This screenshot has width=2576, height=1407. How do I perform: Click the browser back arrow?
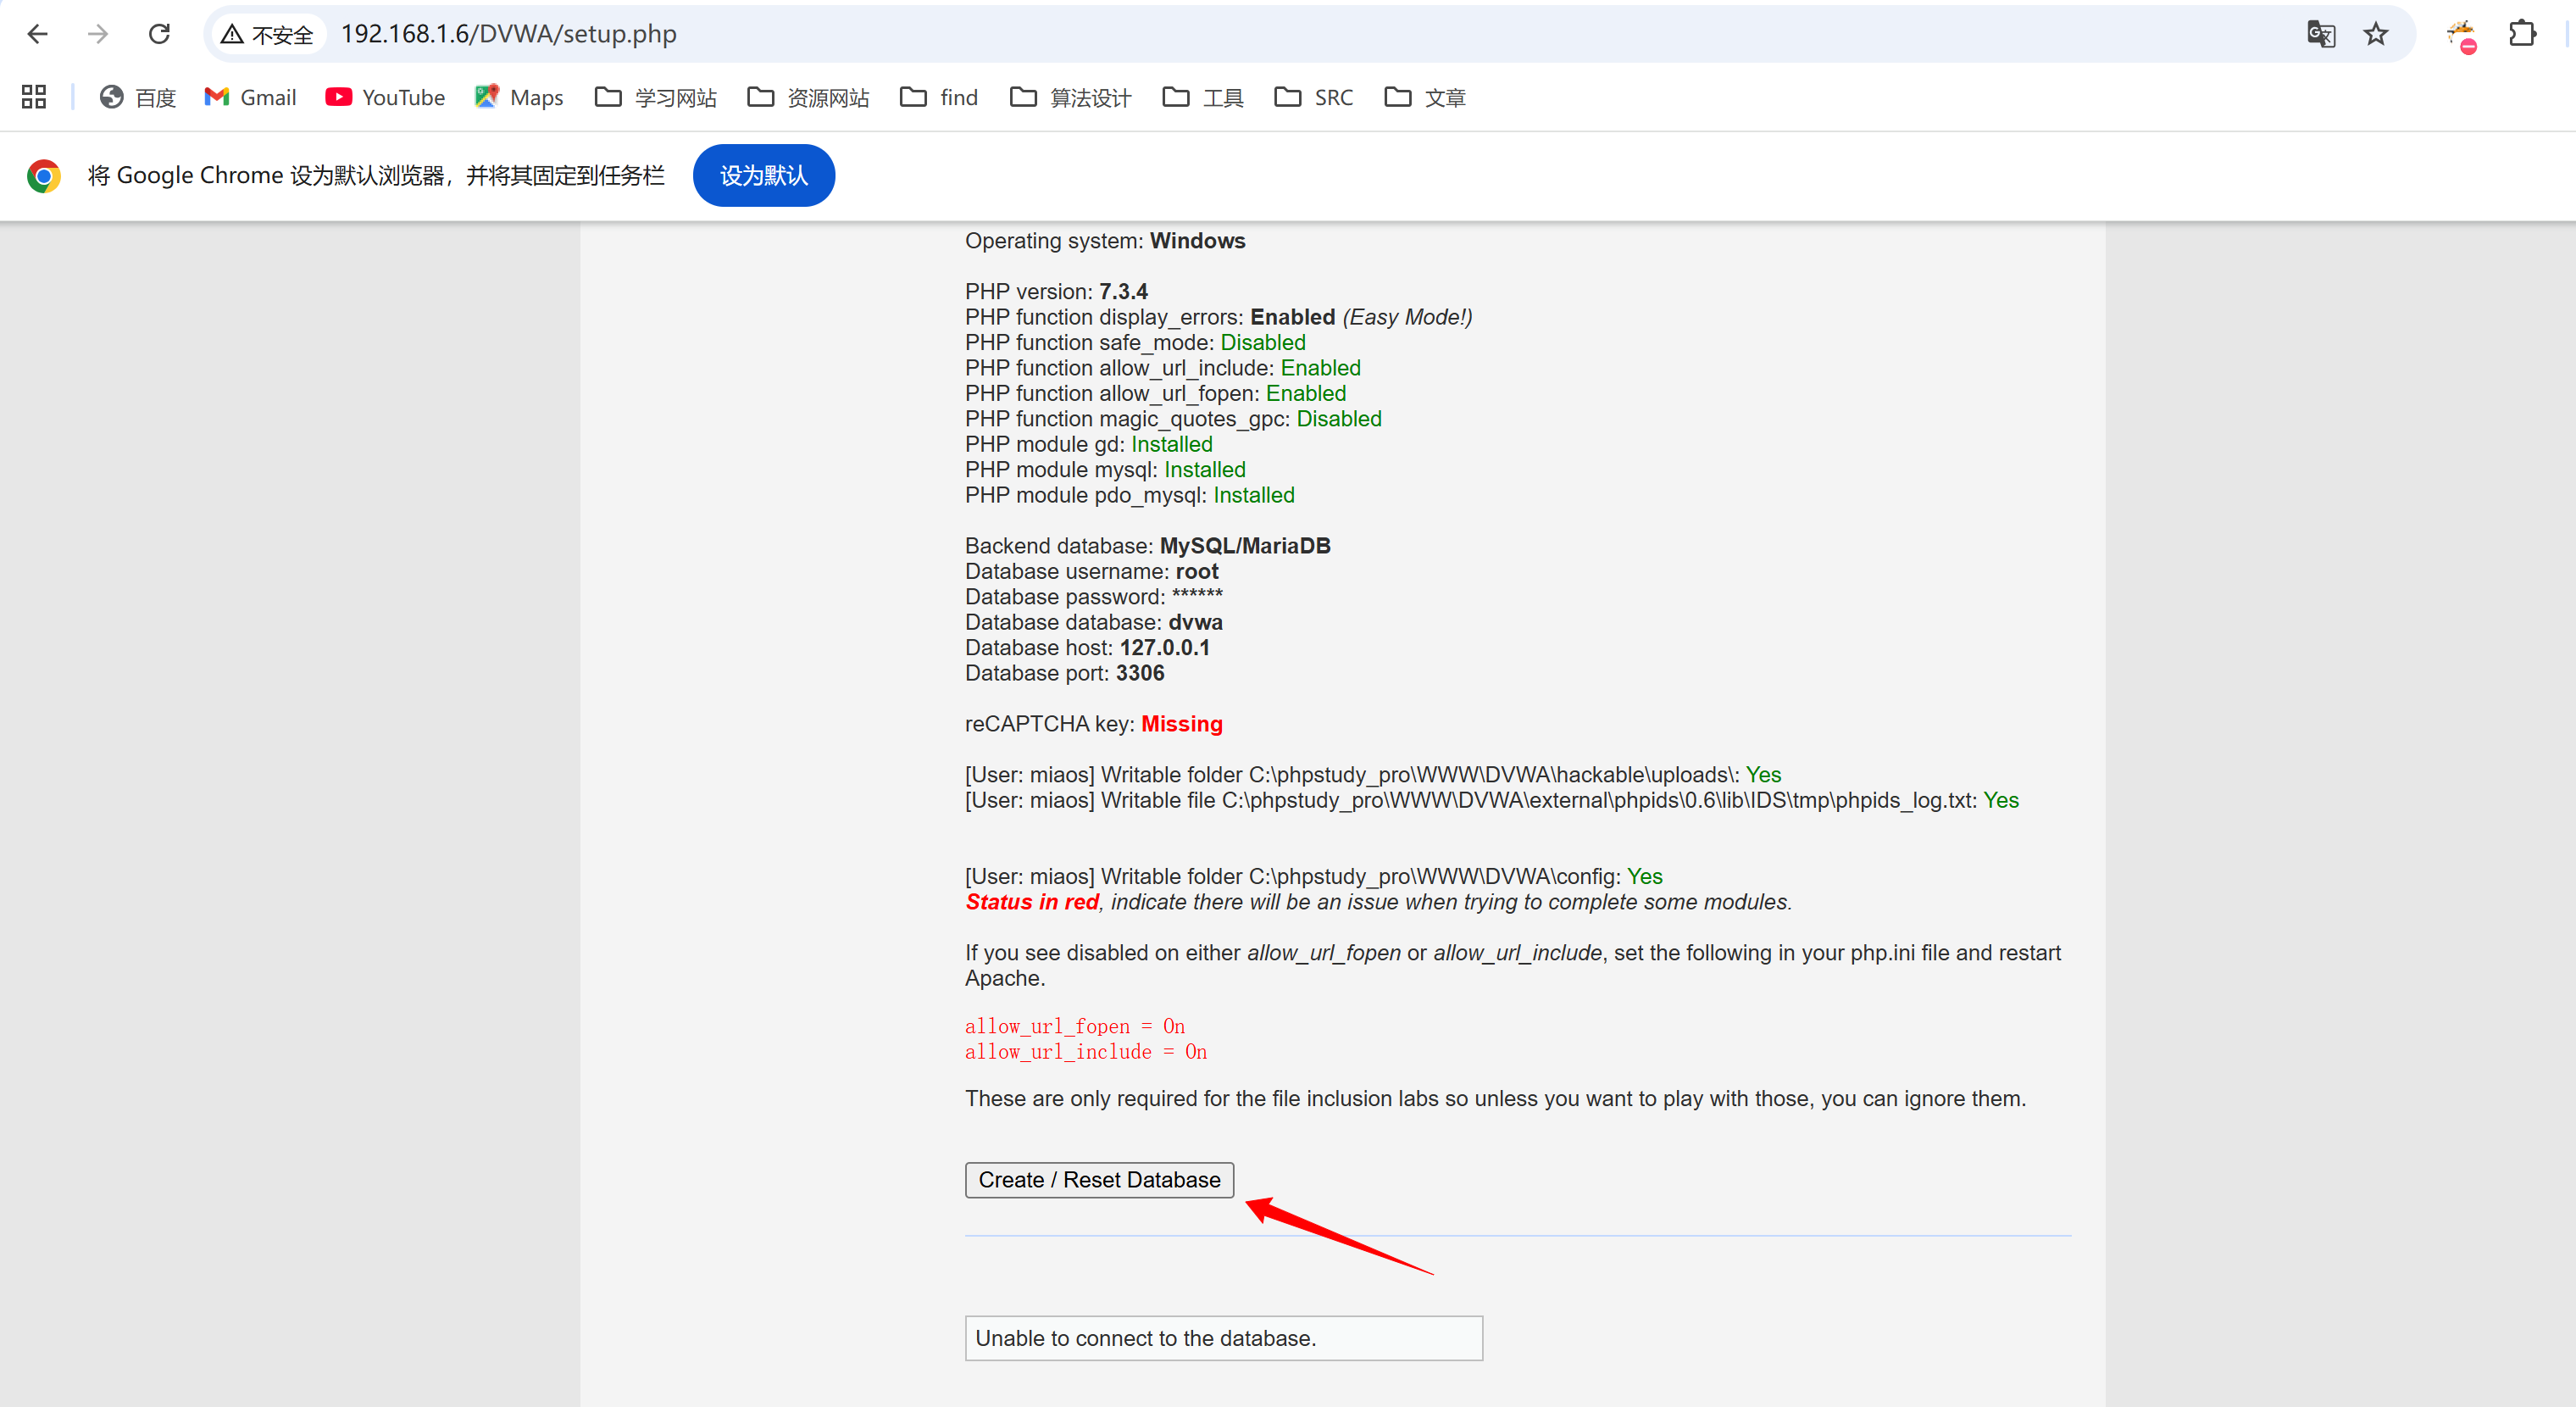click(x=37, y=34)
